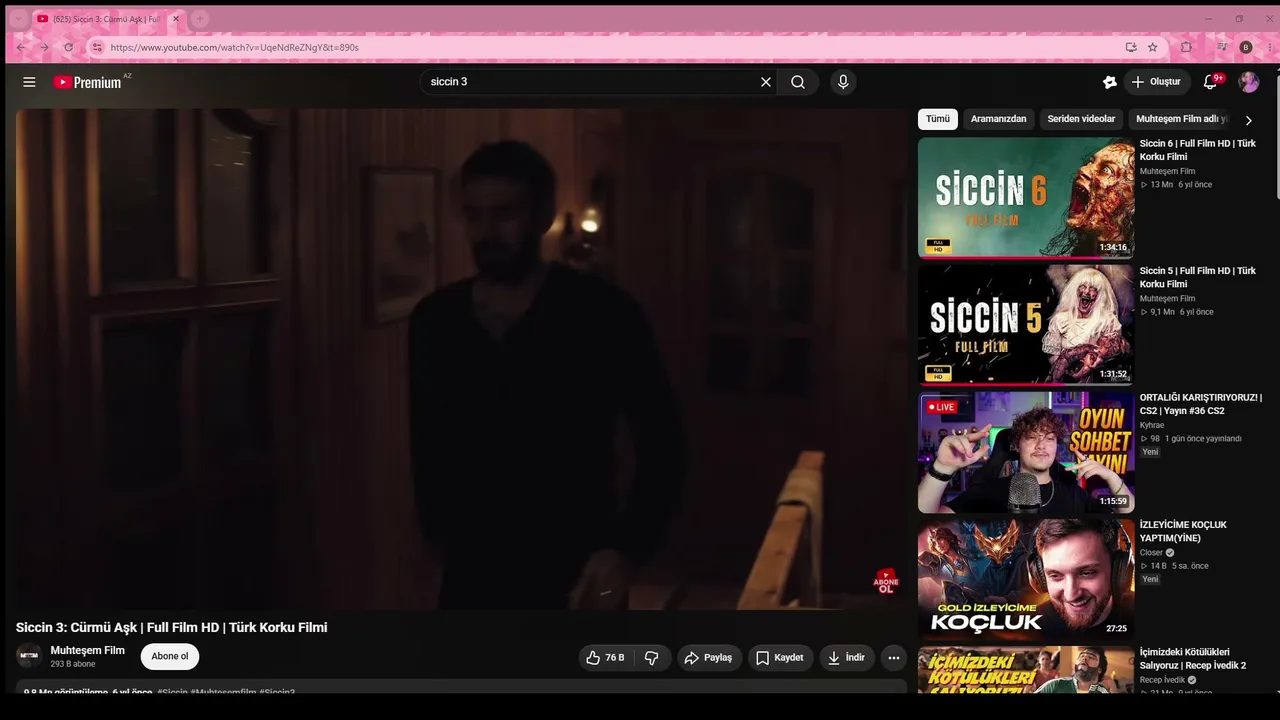Open the Muhteşem Film channel name link
The height and width of the screenshot is (720, 1280).
(88, 650)
